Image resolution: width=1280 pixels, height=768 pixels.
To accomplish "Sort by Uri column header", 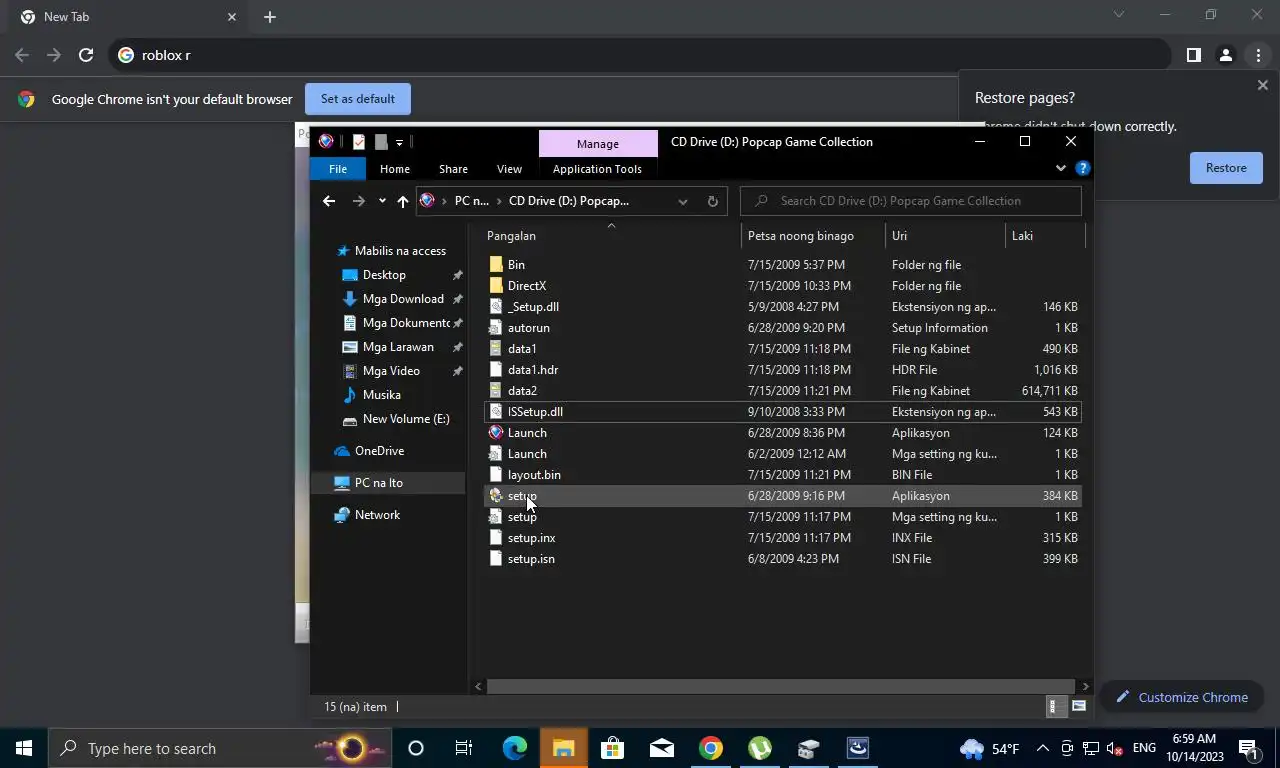I will (x=945, y=236).
